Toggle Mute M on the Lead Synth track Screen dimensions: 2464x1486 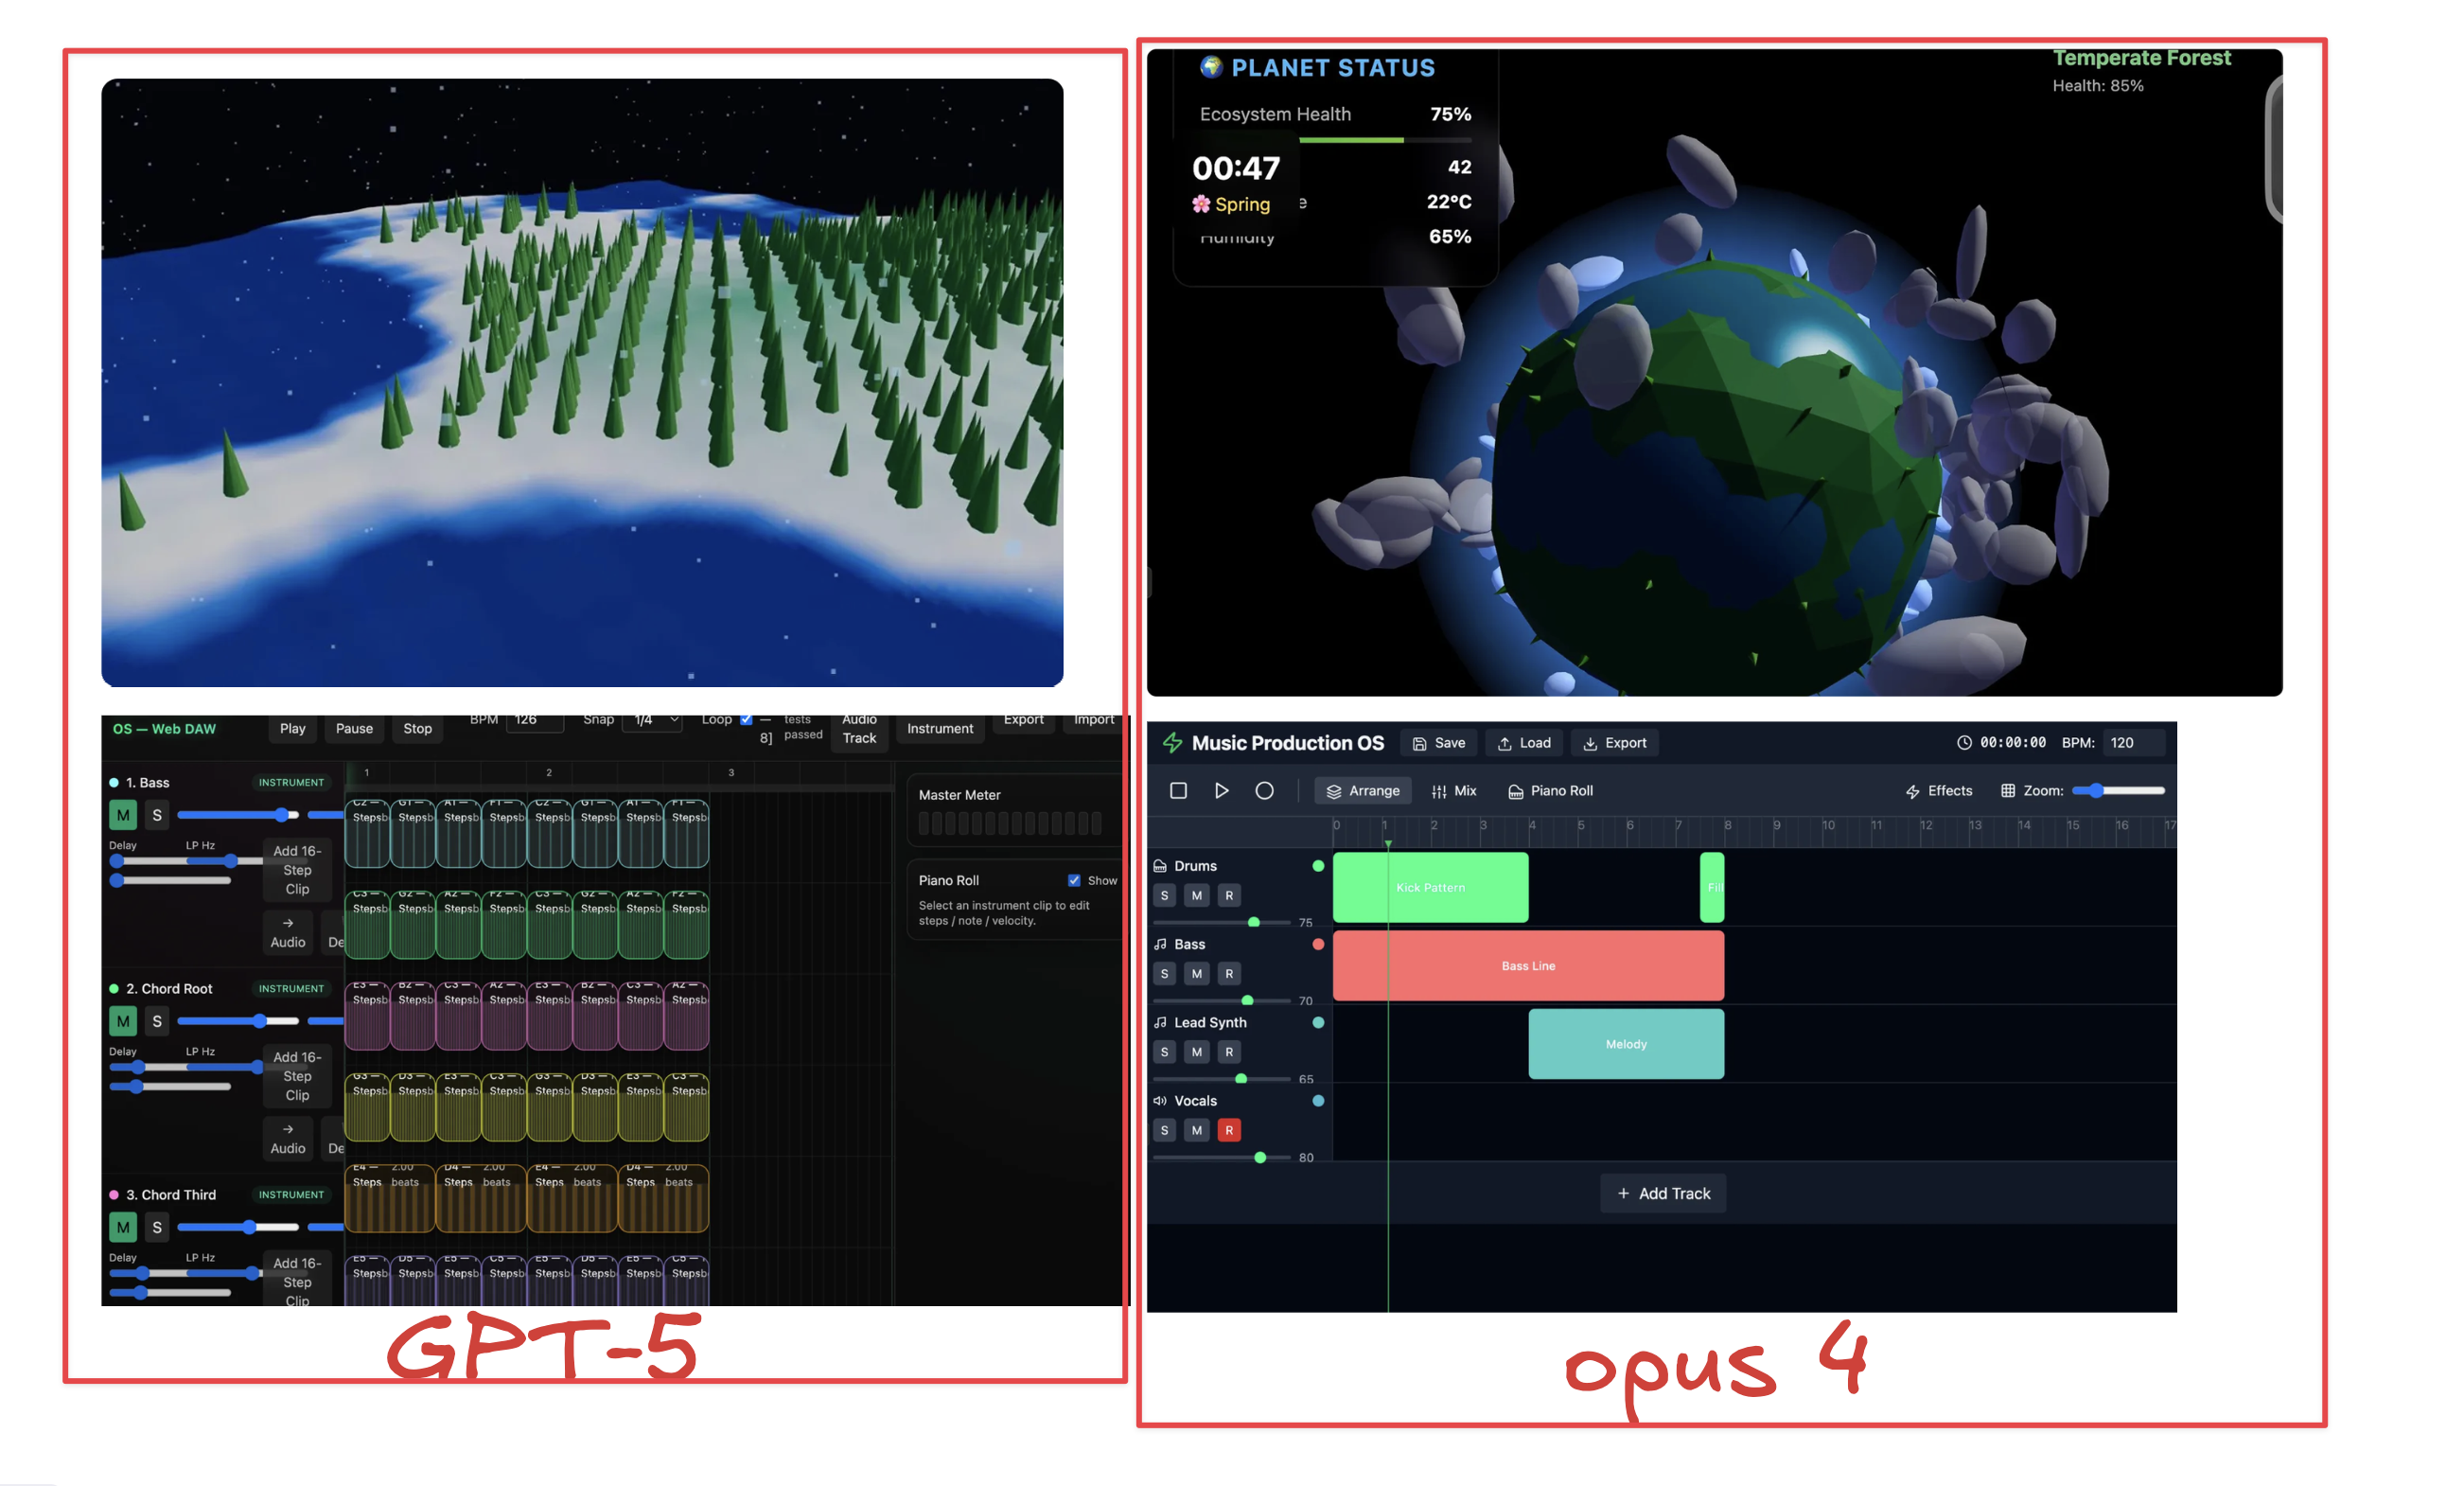1197,1052
